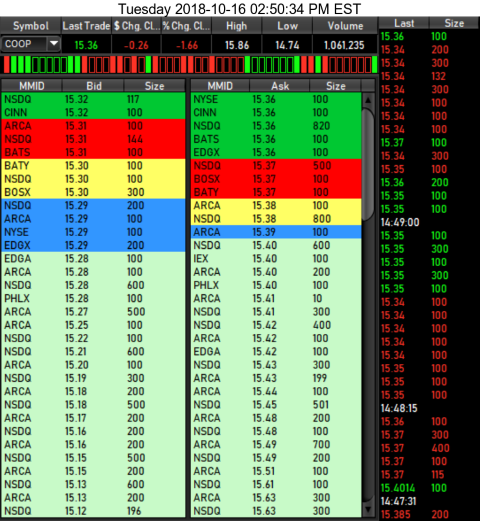Viewport: 480px width, 521px height.
Task: Select the last trade value 15.36
Action: [x=86, y=45]
